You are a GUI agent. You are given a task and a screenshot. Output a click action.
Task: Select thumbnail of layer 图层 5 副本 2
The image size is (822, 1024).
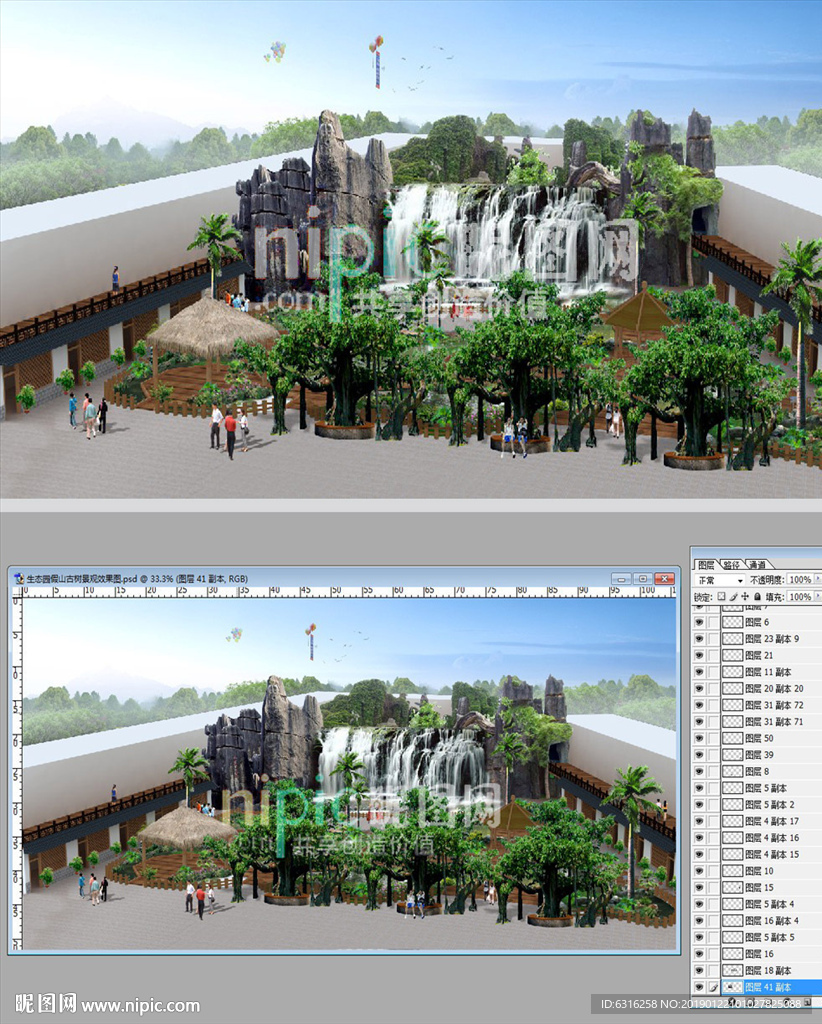[x=733, y=805]
